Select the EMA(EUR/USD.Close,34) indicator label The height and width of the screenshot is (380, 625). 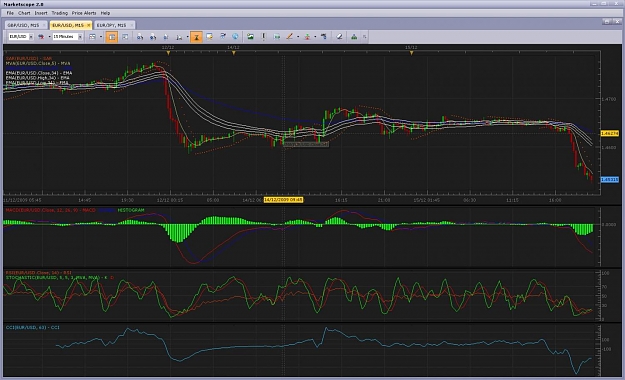(x=39, y=73)
